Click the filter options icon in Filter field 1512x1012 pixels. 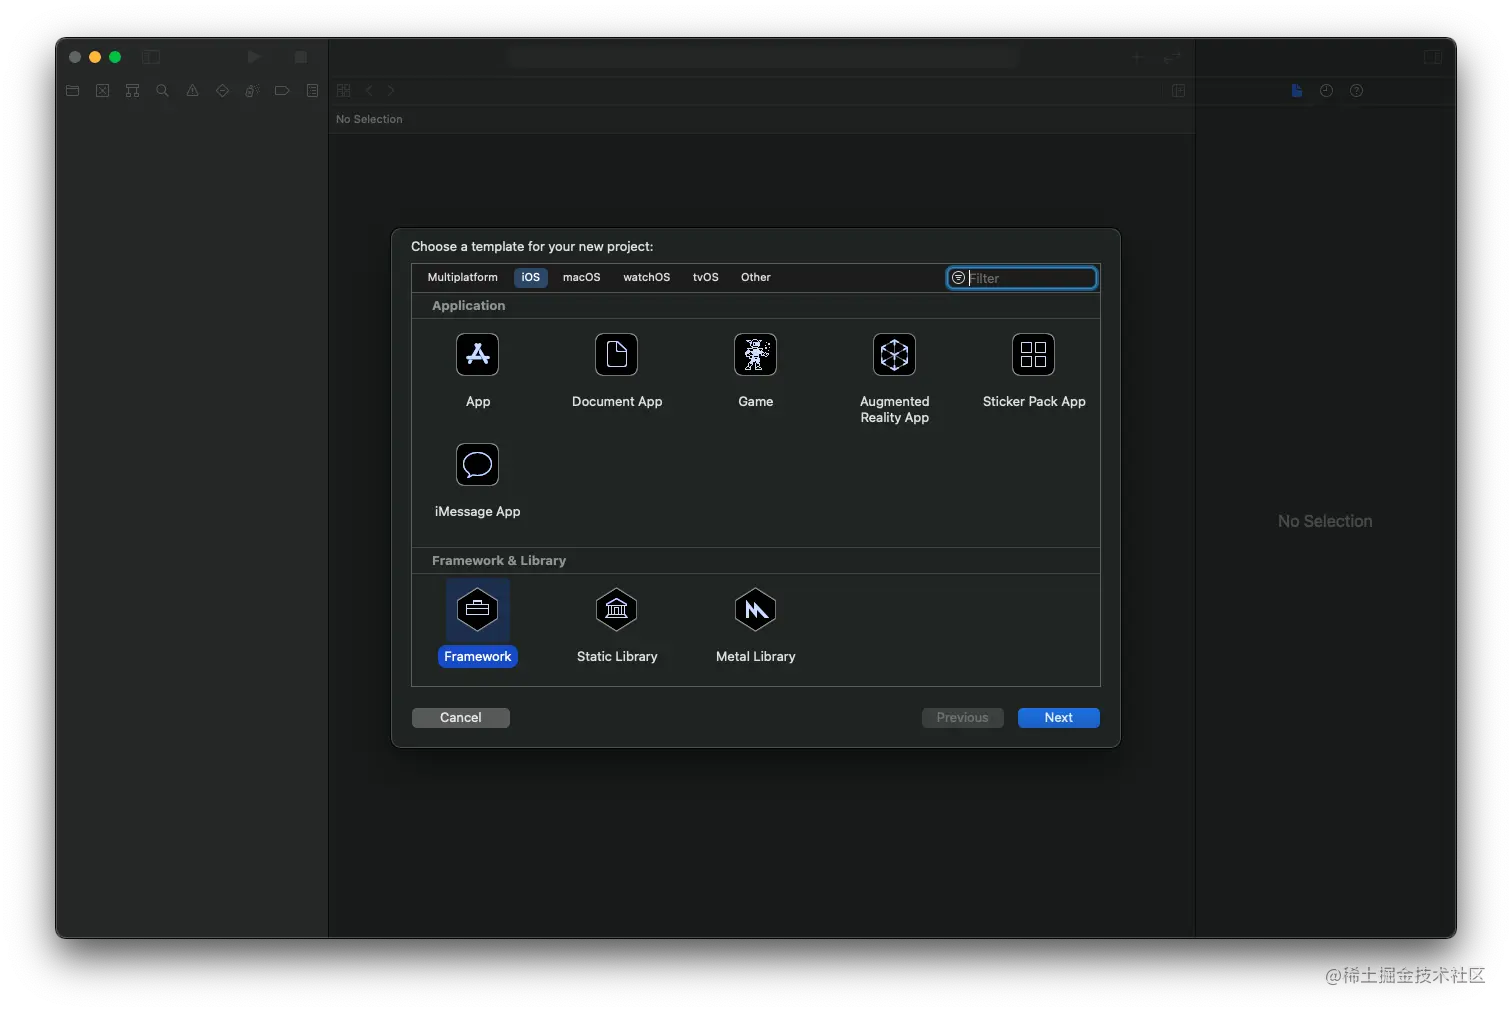pyautogui.click(x=958, y=278)
